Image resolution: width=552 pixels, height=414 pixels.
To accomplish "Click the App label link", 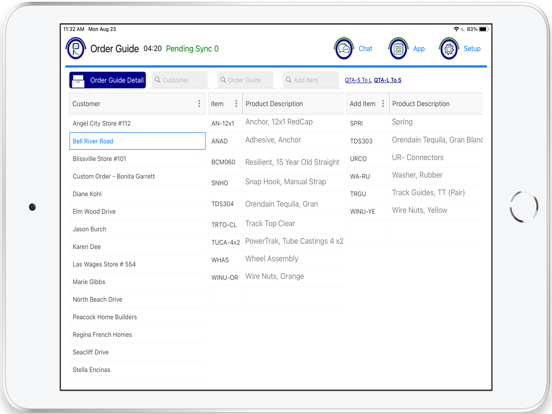I will [419, 49].
